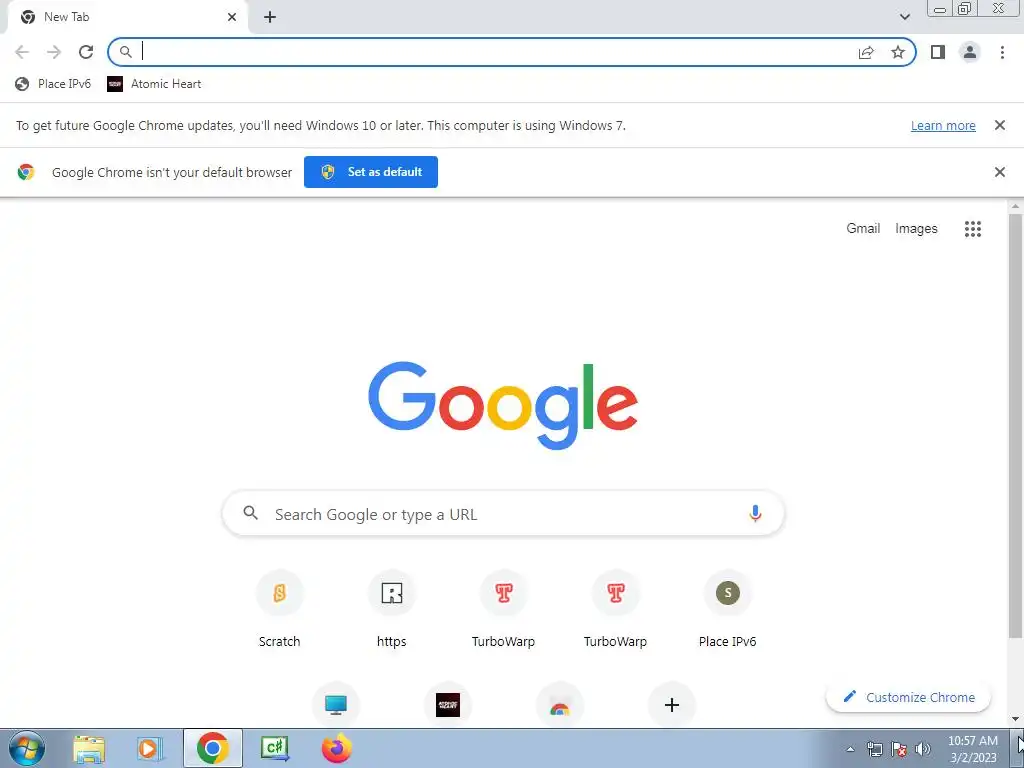This screenshot has width=1024, height=768.
Task: Open Gmail link
Action: tap(863, 229)
